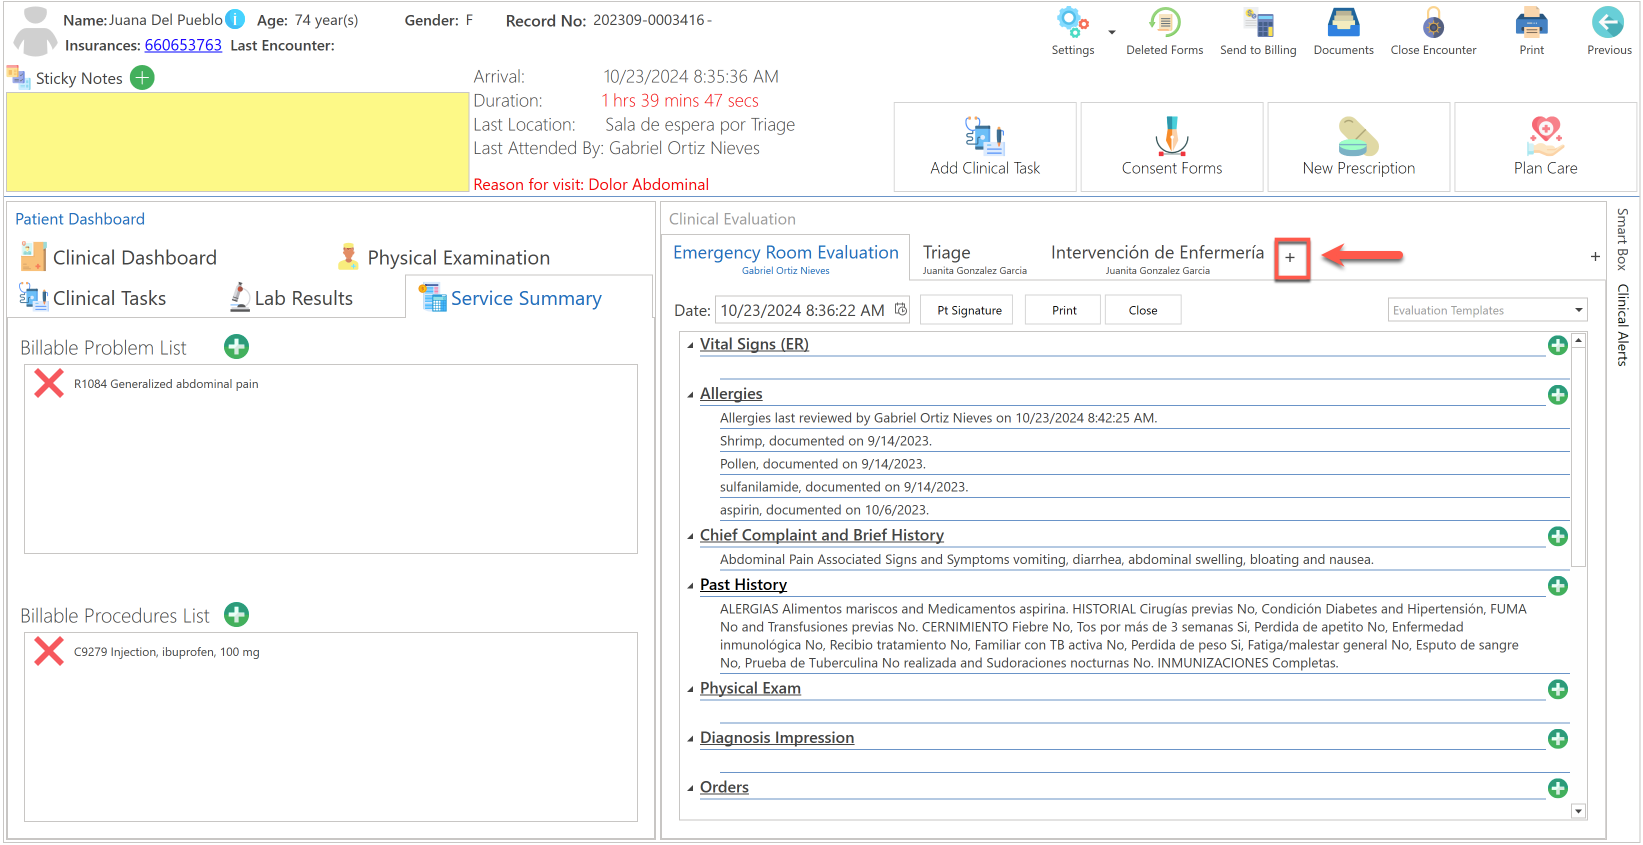This screenshot has width=1643, height=845.
Task: Click the yellow sticky note area
Action: [238, 142]
